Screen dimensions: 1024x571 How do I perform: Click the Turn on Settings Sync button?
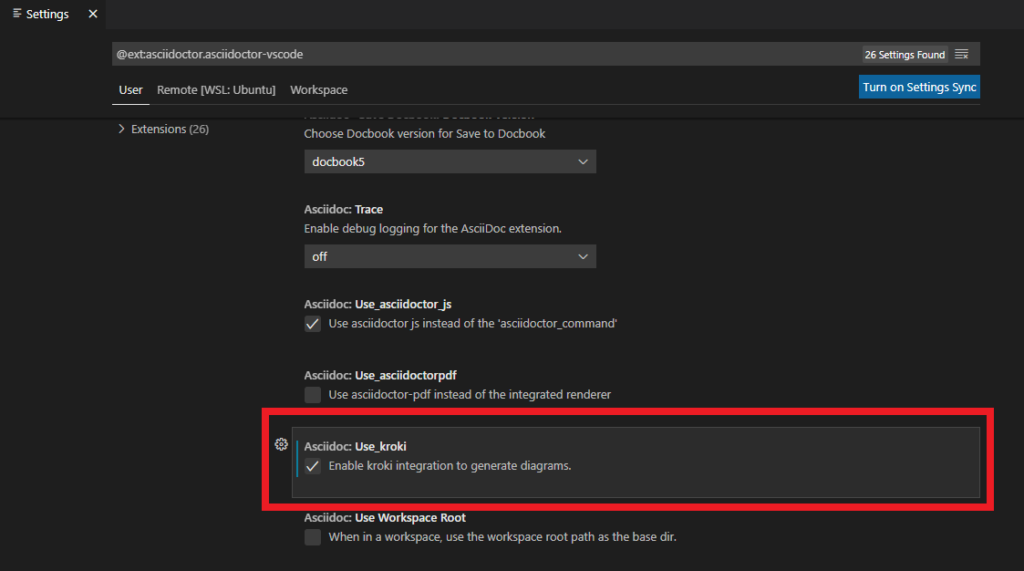[x=919, y=87]
